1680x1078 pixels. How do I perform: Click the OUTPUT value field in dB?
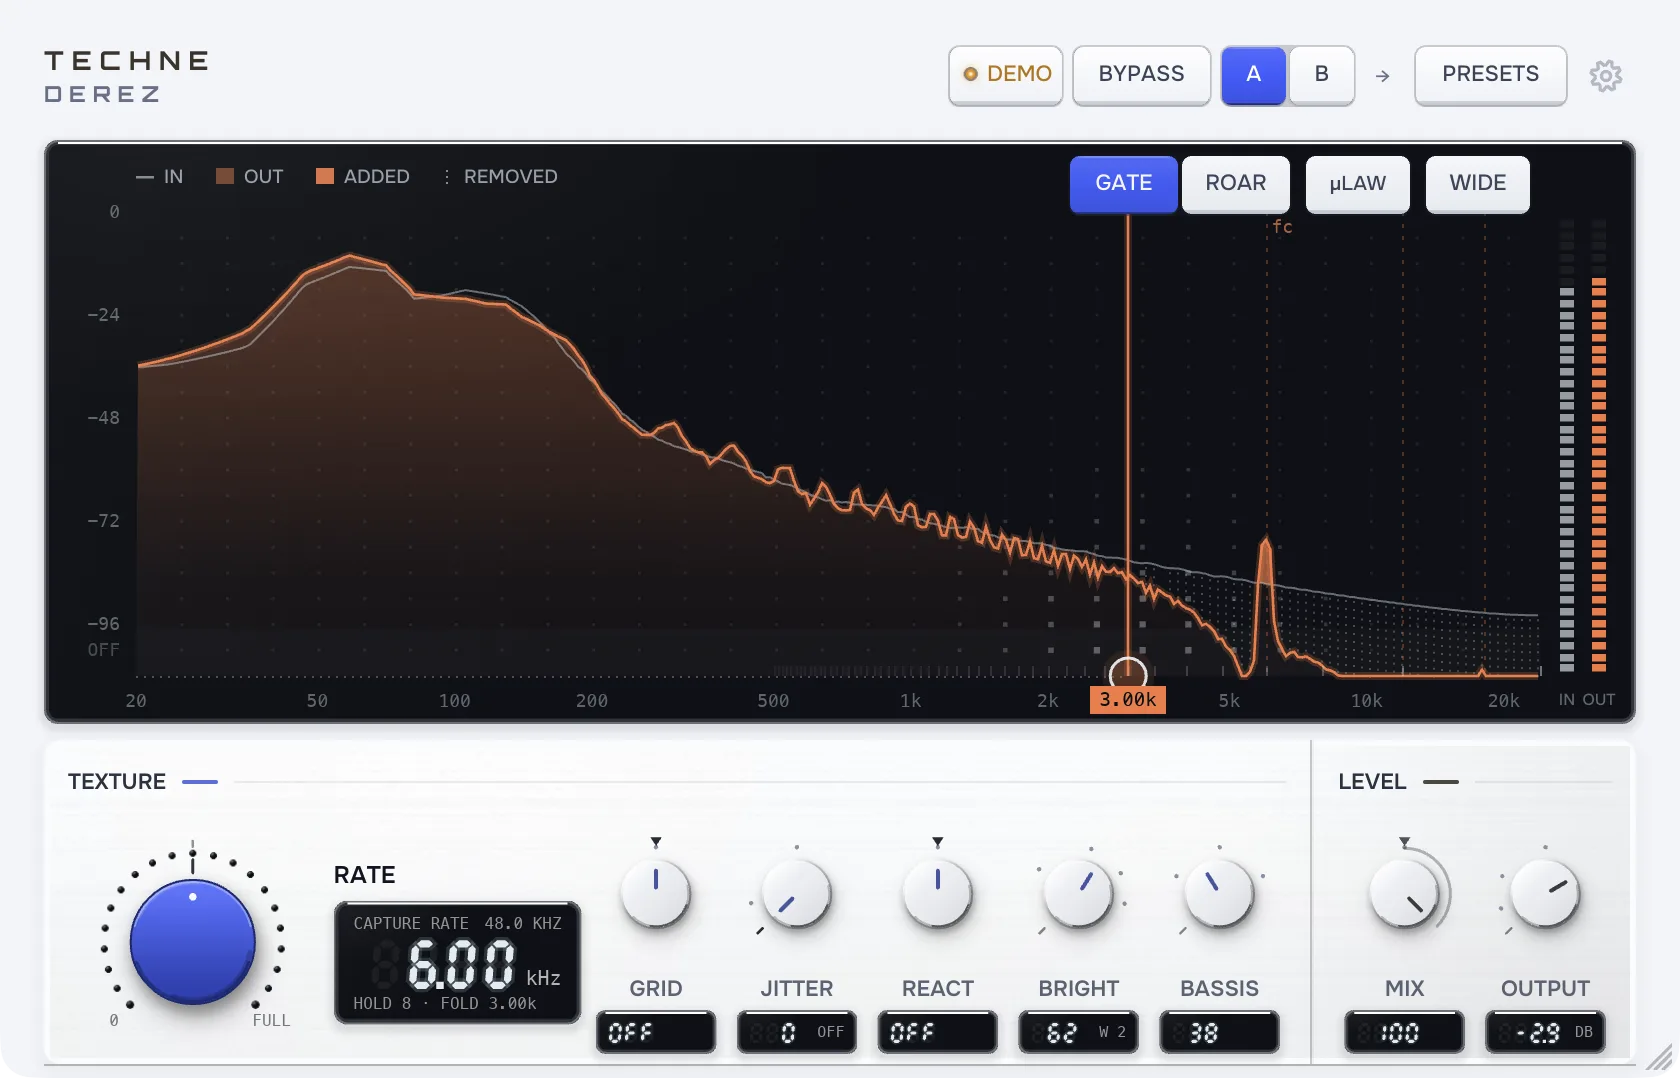coord(1546,1032)
